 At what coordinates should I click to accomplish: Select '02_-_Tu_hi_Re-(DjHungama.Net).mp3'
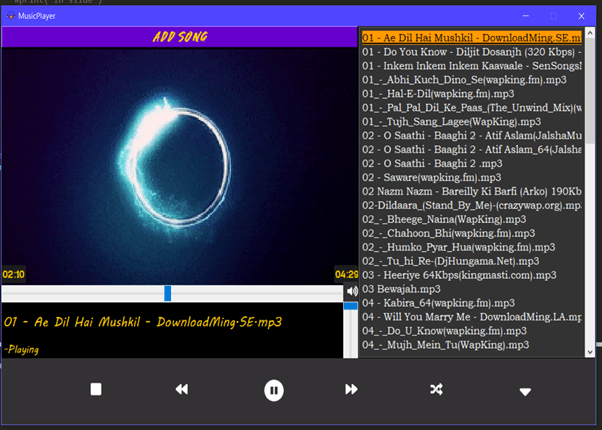click(x=451, y=261)
